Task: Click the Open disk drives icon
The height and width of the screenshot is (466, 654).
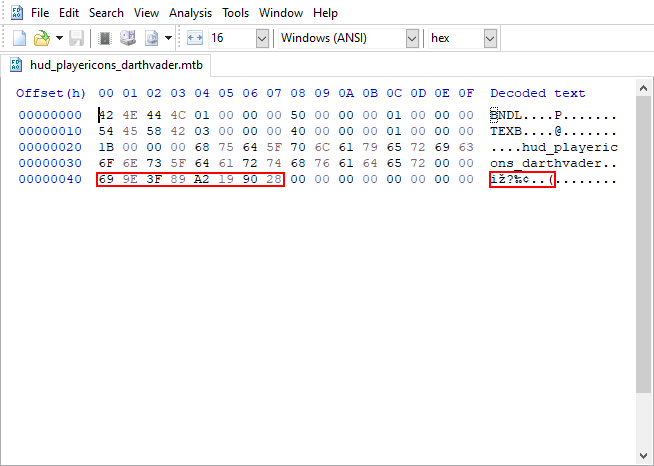Action: tap(128, 38)
